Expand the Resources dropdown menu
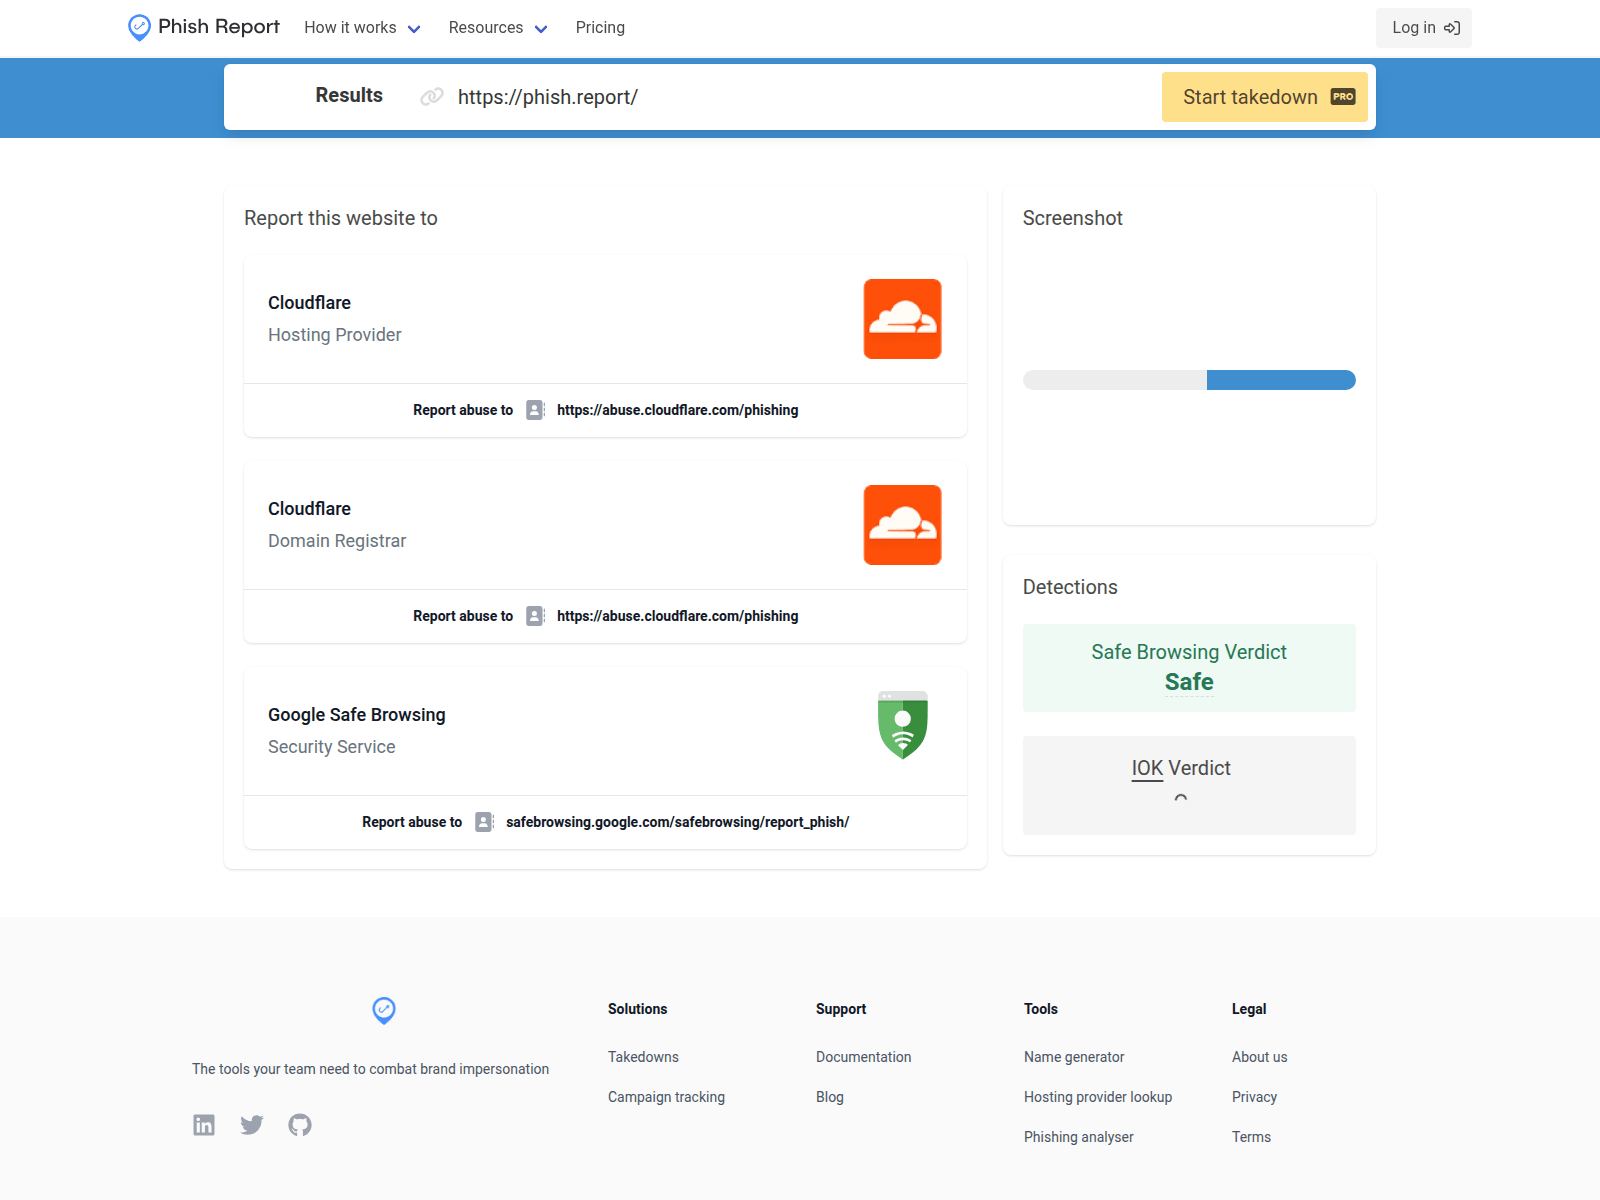The height and width of the screenshot is (1200, 1600). click(498, 28)
